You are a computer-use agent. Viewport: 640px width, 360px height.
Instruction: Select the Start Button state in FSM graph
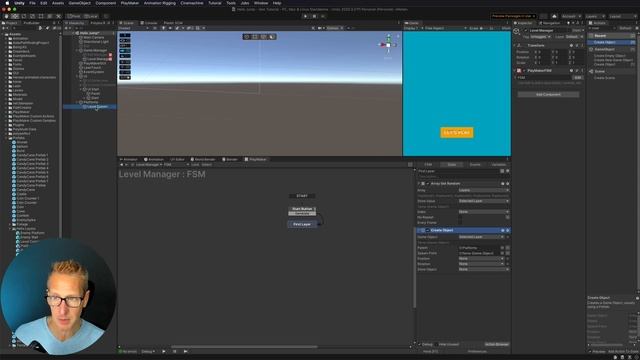pyautogui.click(x=302, y=209)
